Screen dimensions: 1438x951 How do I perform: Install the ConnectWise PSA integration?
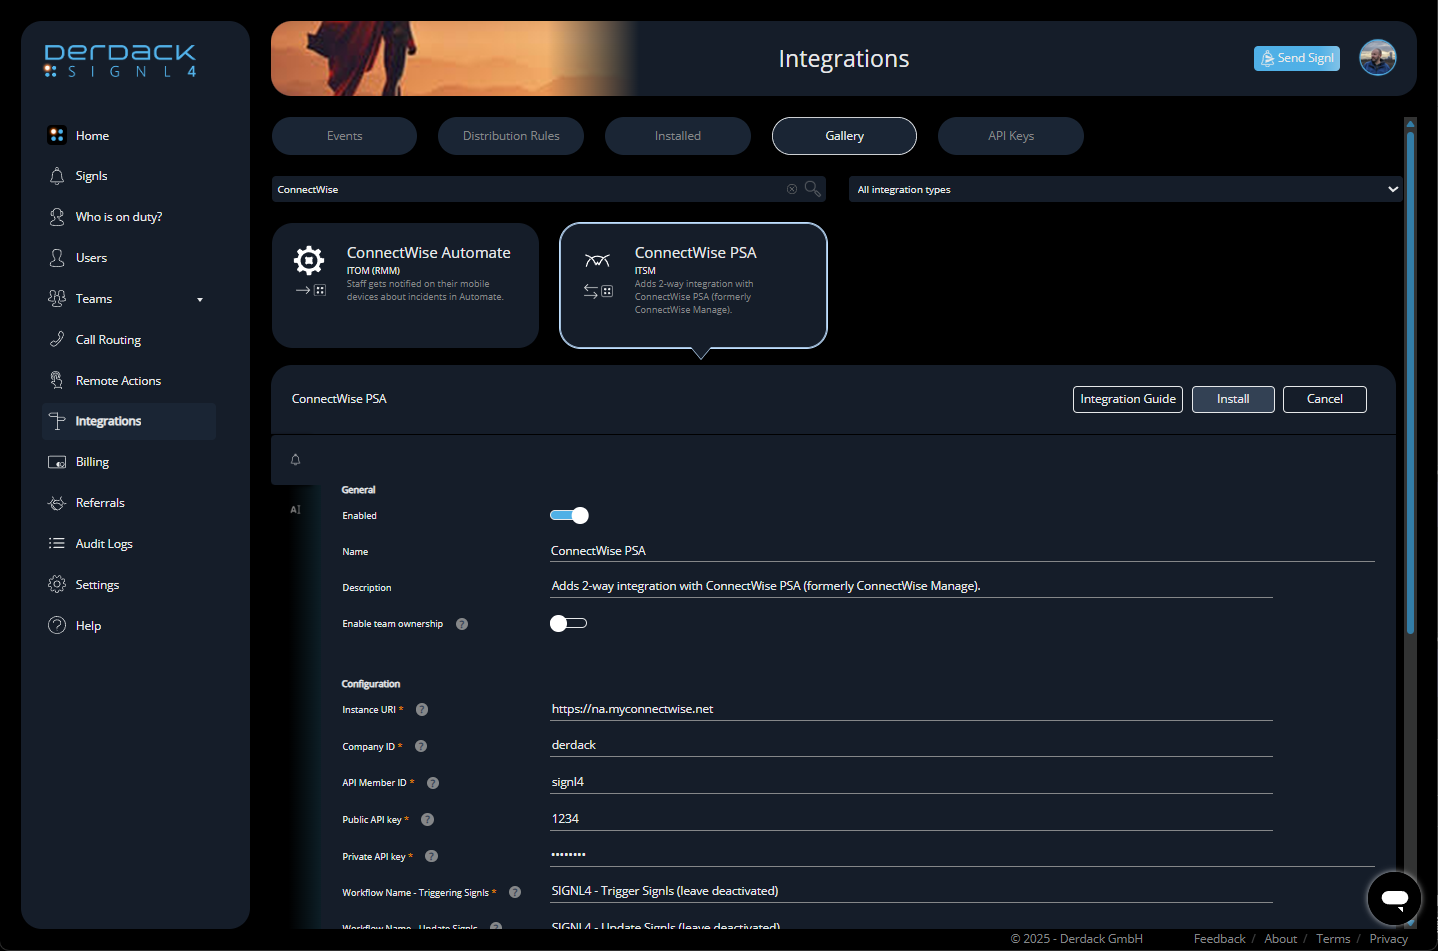coord(1233,399)
